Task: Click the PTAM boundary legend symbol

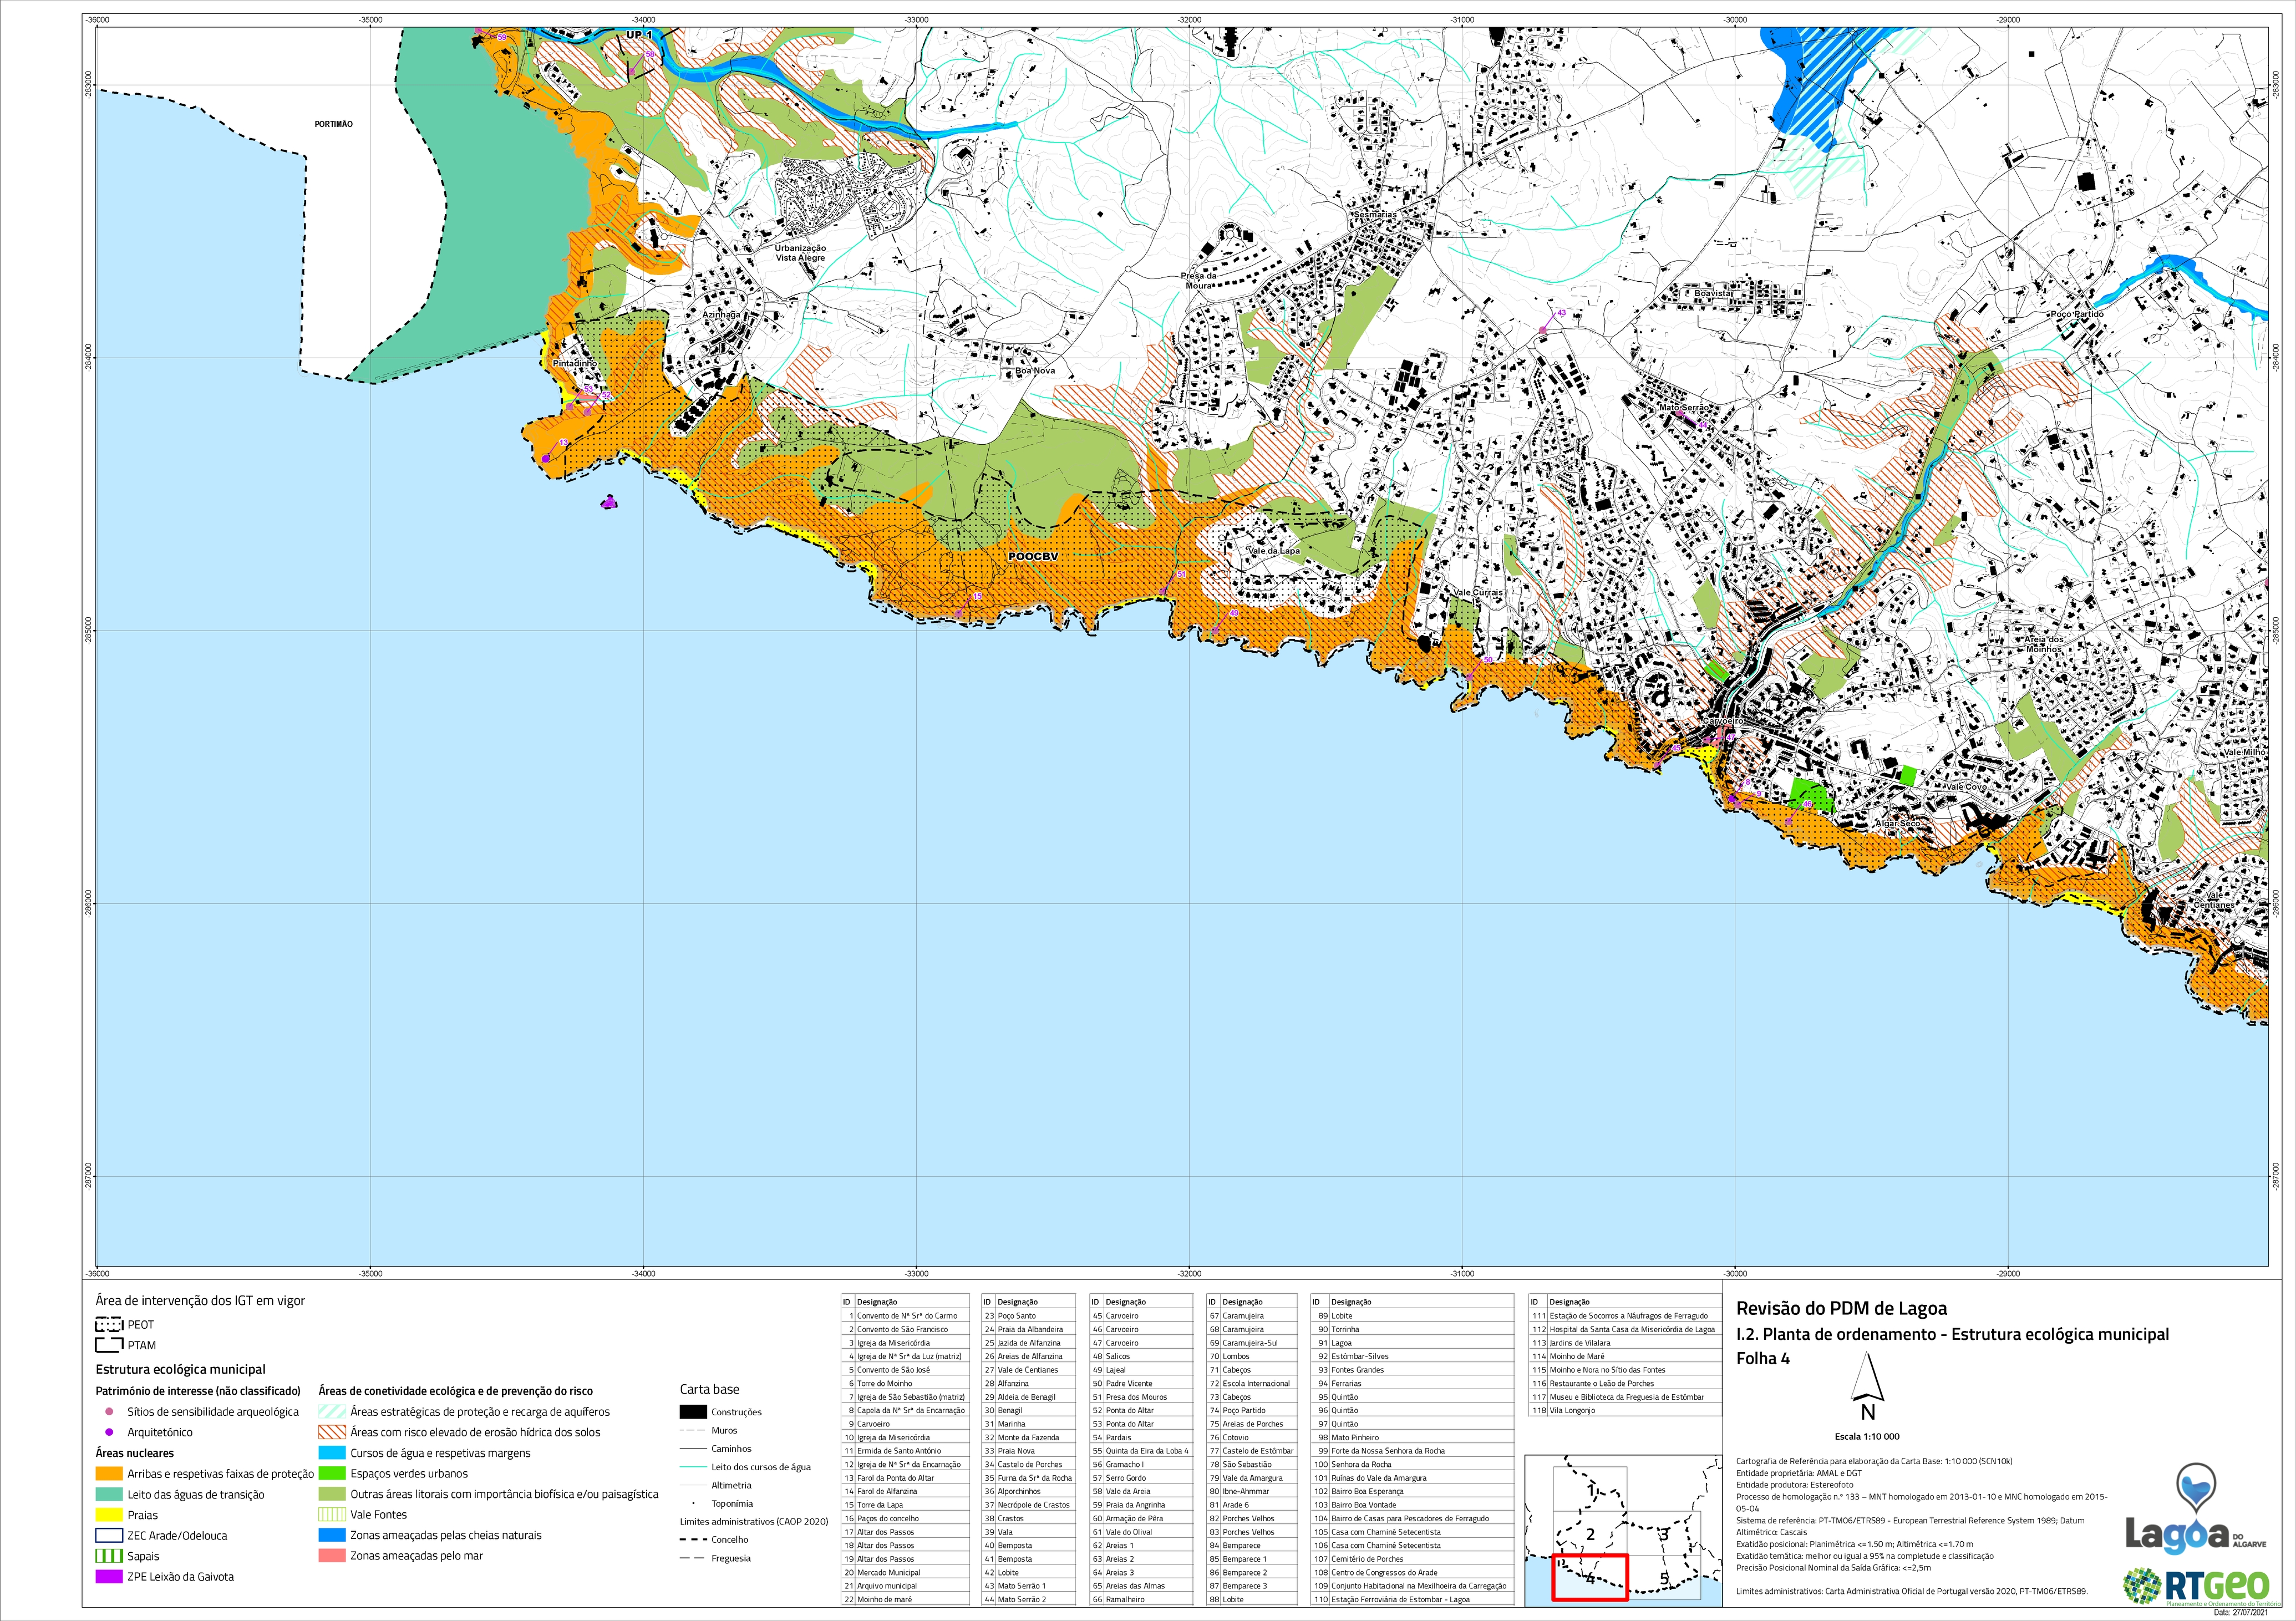Action: pyautogui.click(x=109, y=1345)
